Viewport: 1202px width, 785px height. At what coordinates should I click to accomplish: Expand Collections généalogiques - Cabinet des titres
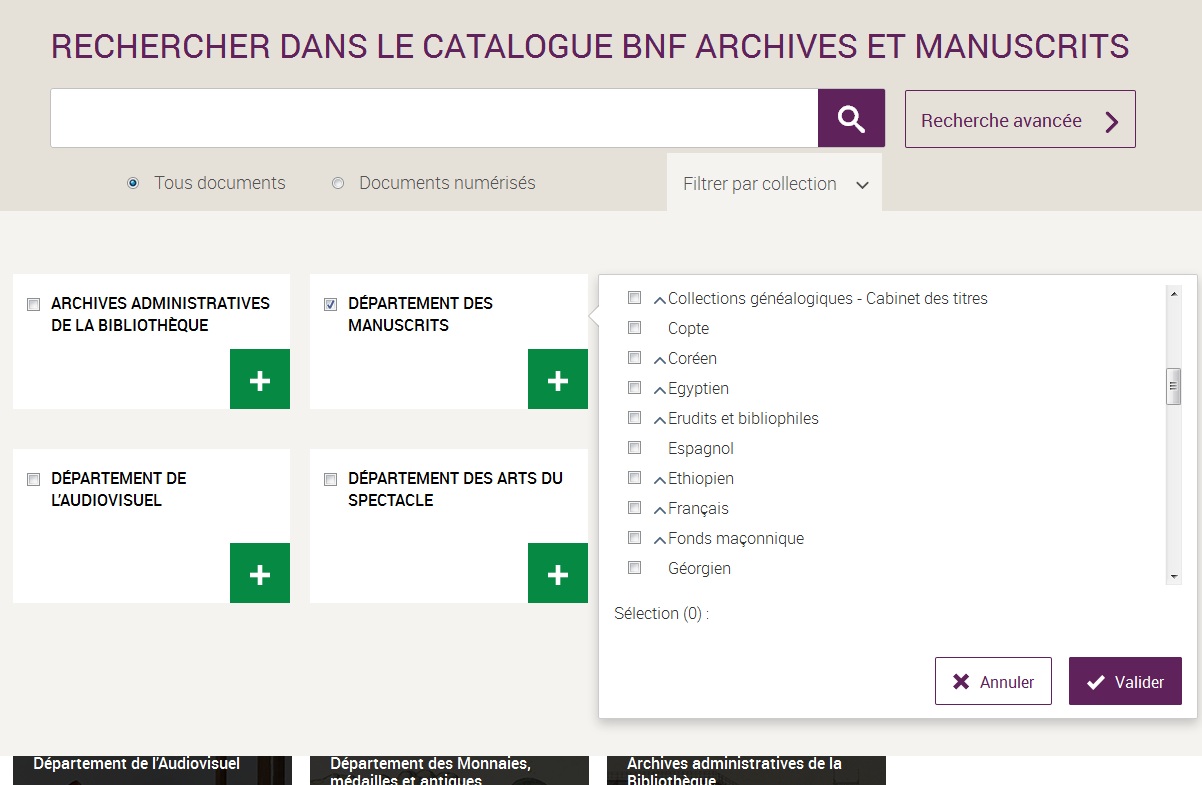coord(659,299)
